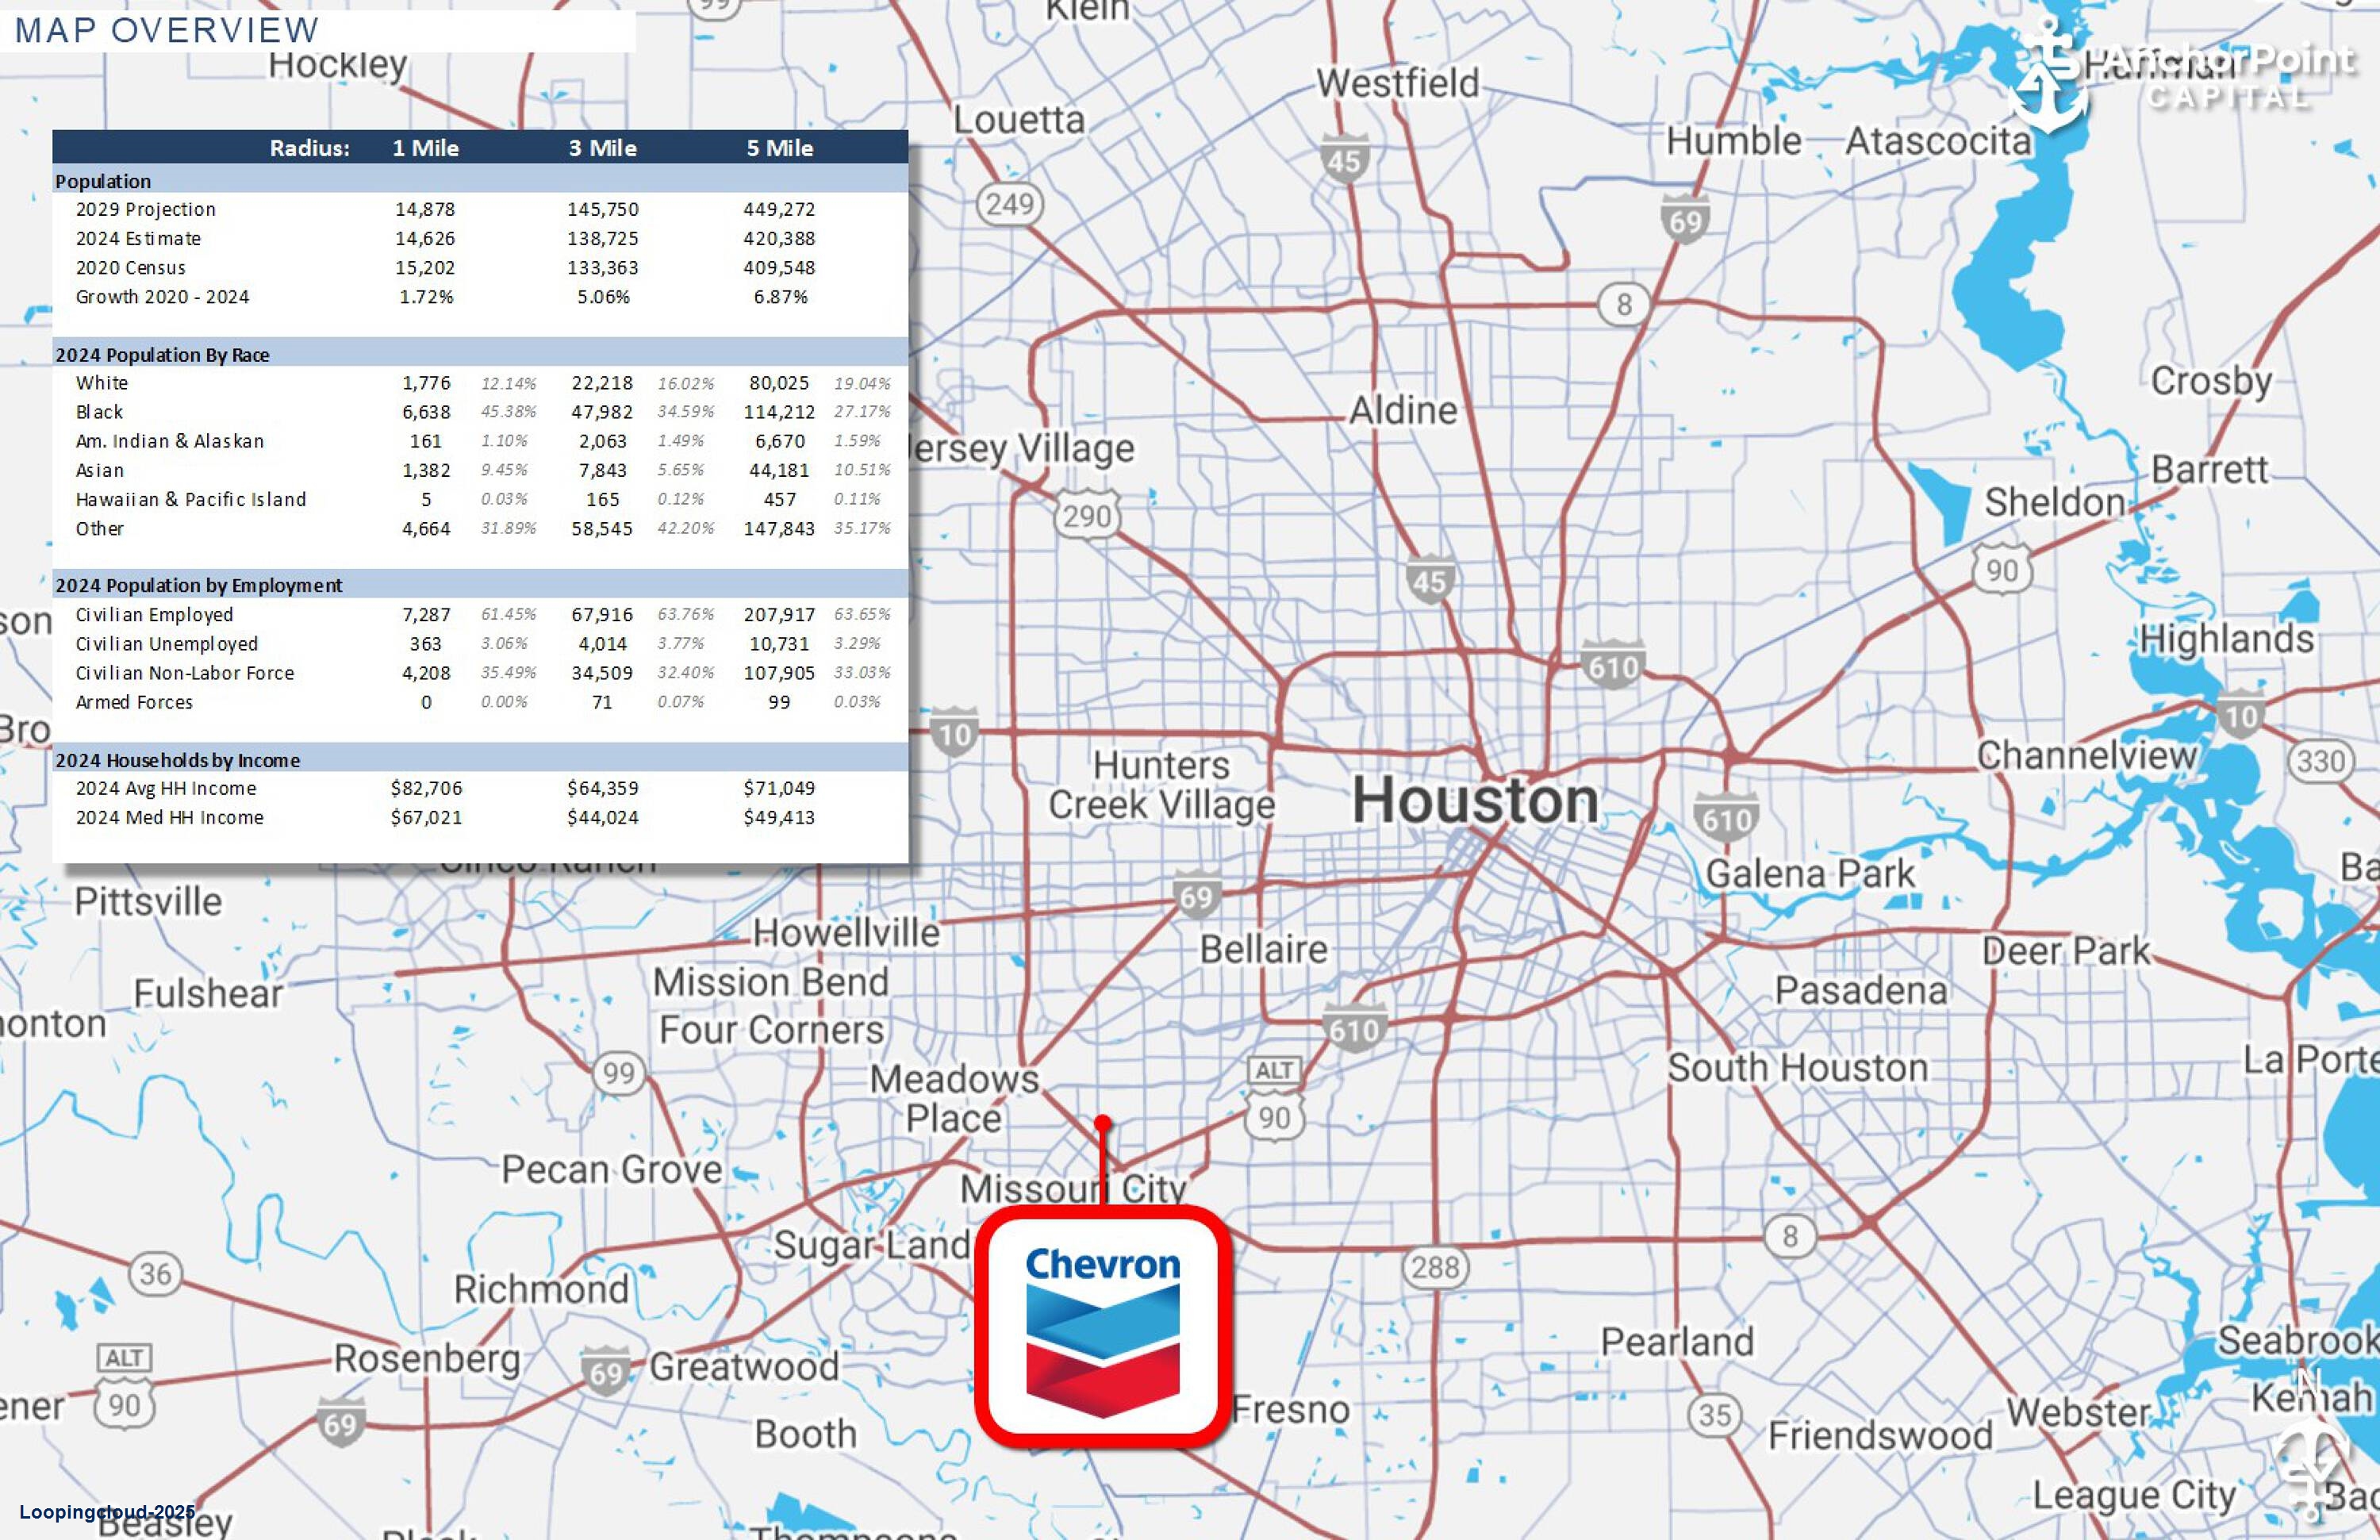Click the Aldine label
2380x1540 pixels.
[1403, 410]
